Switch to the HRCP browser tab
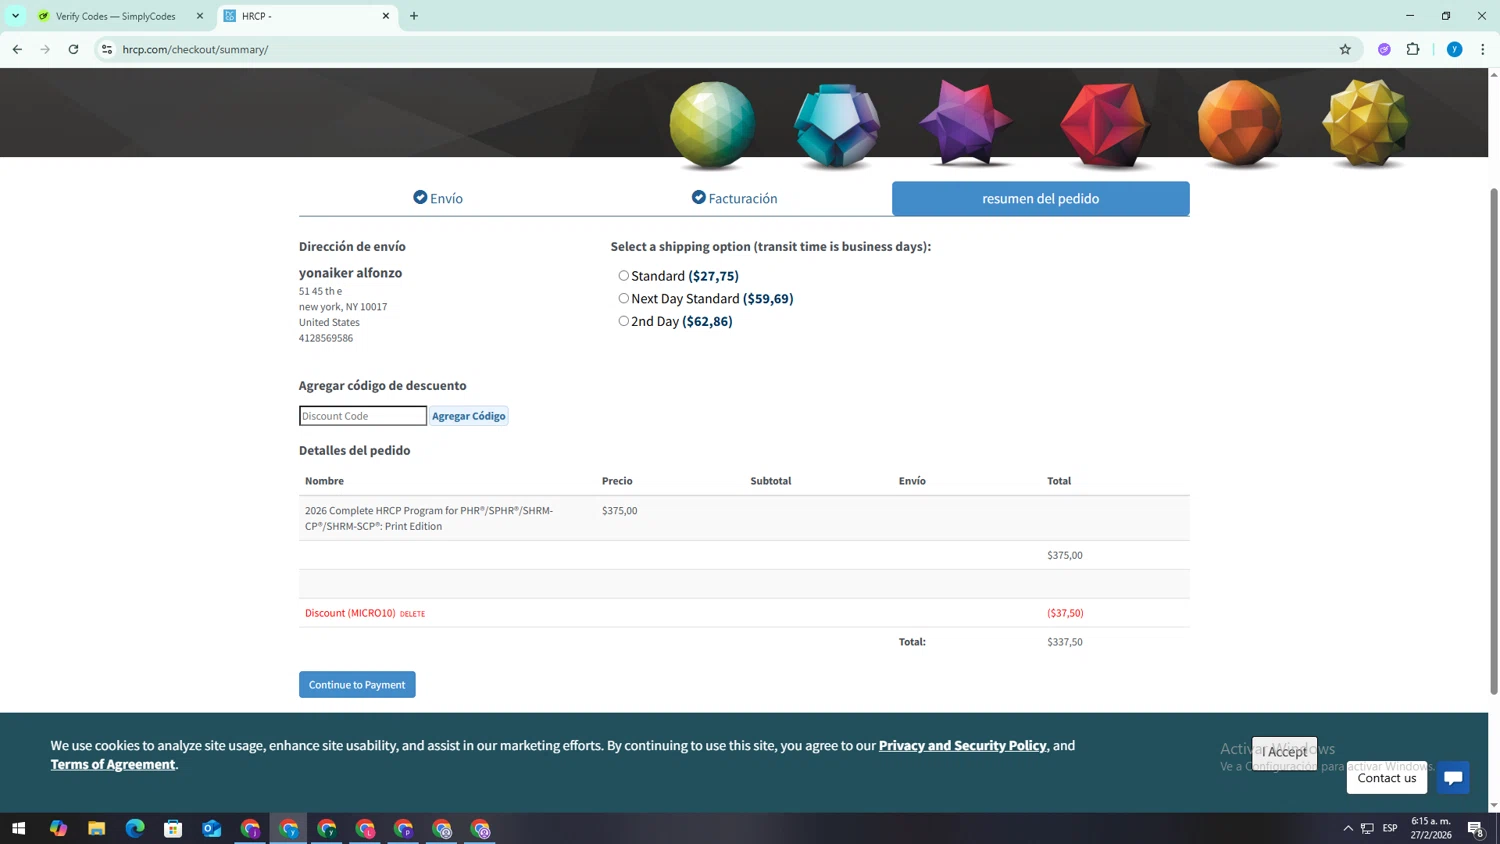Viewport: 1500px width, 844px height. tap(305, 16)
